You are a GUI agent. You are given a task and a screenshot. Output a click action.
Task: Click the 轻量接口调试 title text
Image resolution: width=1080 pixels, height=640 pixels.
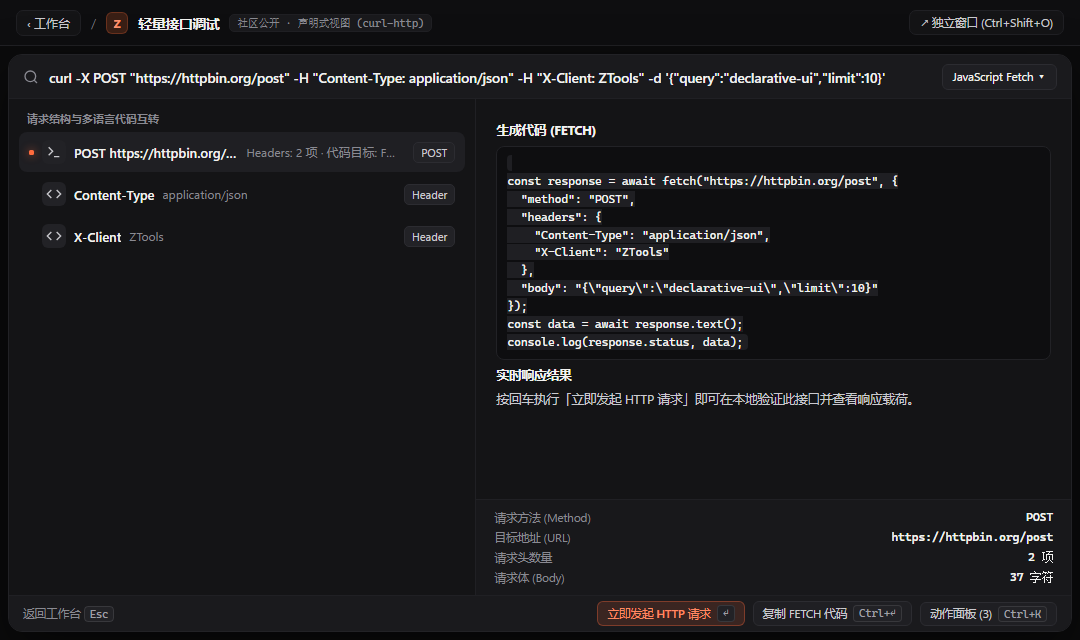click(x=178, y=24)
